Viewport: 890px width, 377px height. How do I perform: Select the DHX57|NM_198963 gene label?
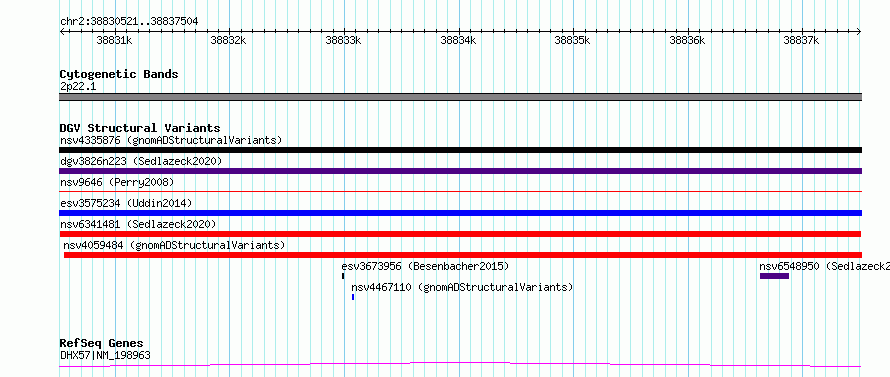pyautogui.click(x=105, y=355)
